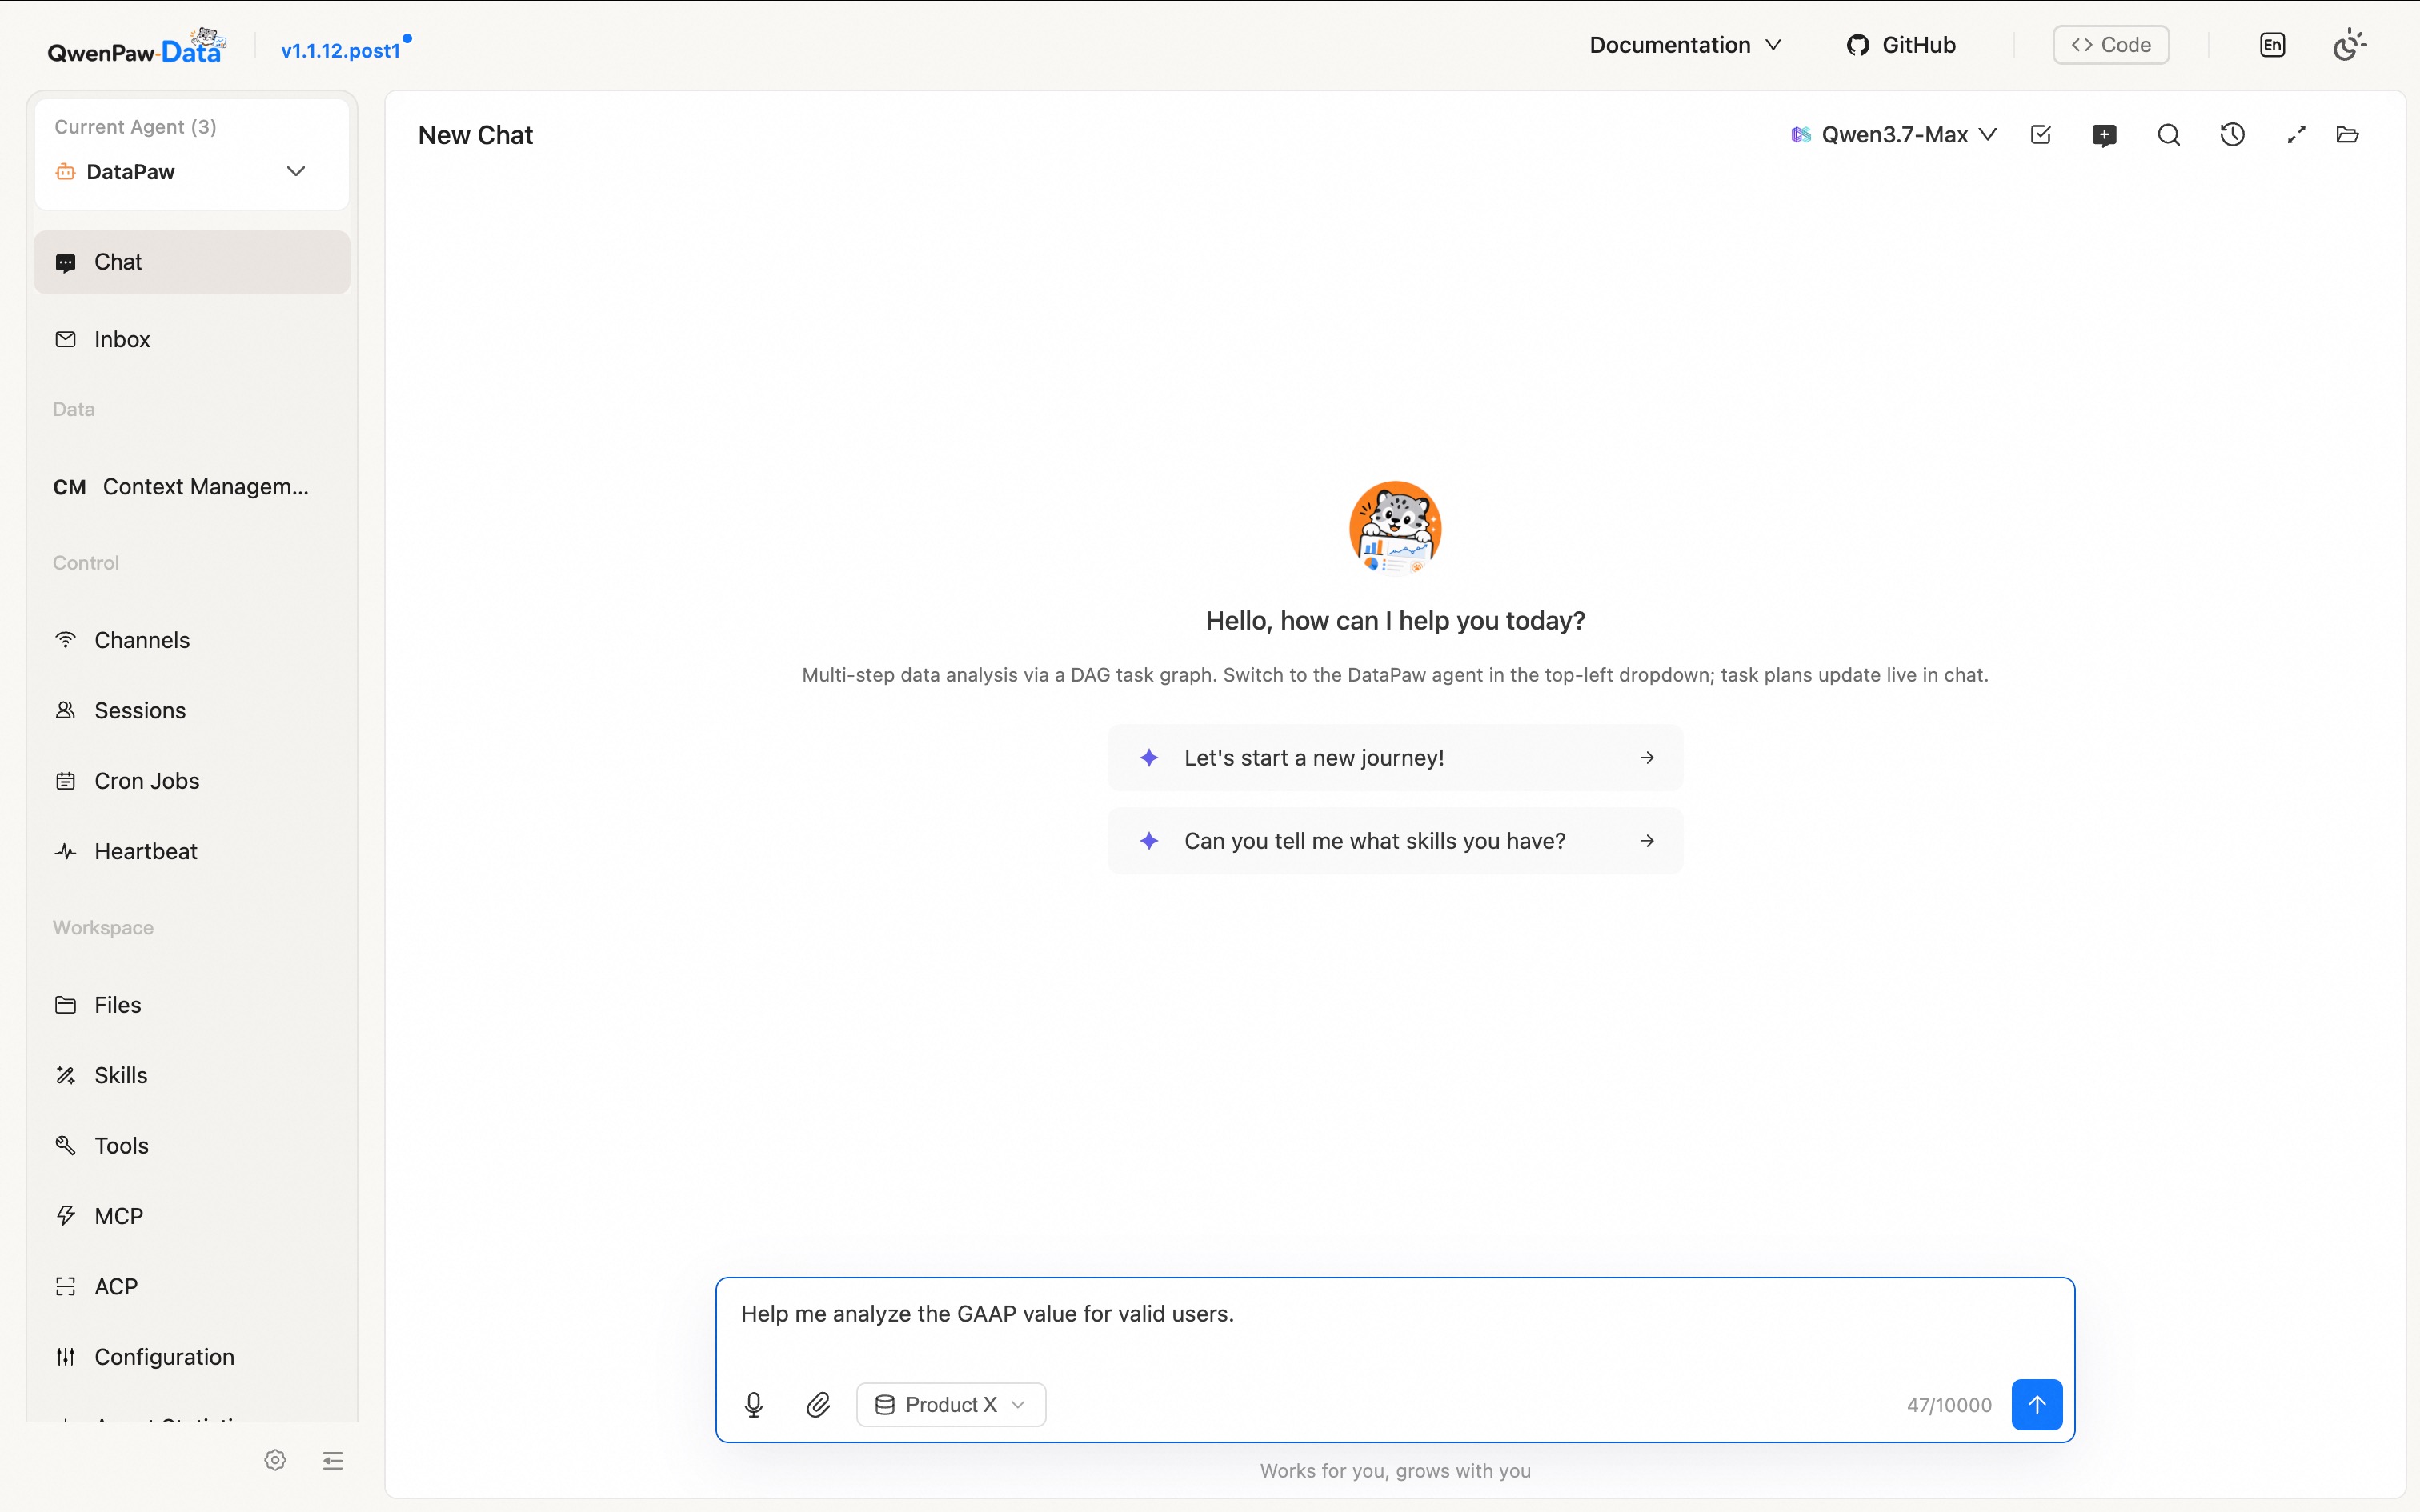Image resolution: width=2420 pixels, height=1512 pixels.
Task: Open MCP in the sidebar
Action: [192, 1216]
